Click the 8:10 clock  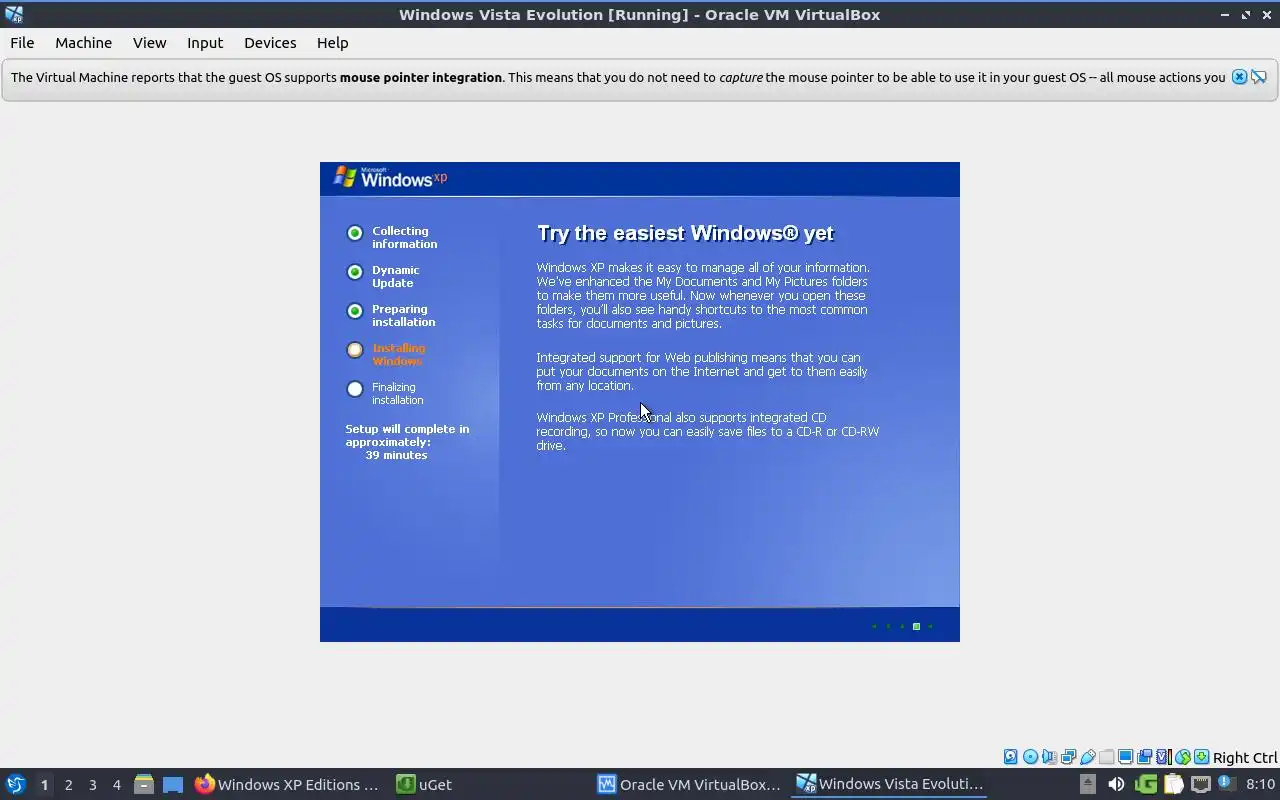click(x=1260, y=784)
